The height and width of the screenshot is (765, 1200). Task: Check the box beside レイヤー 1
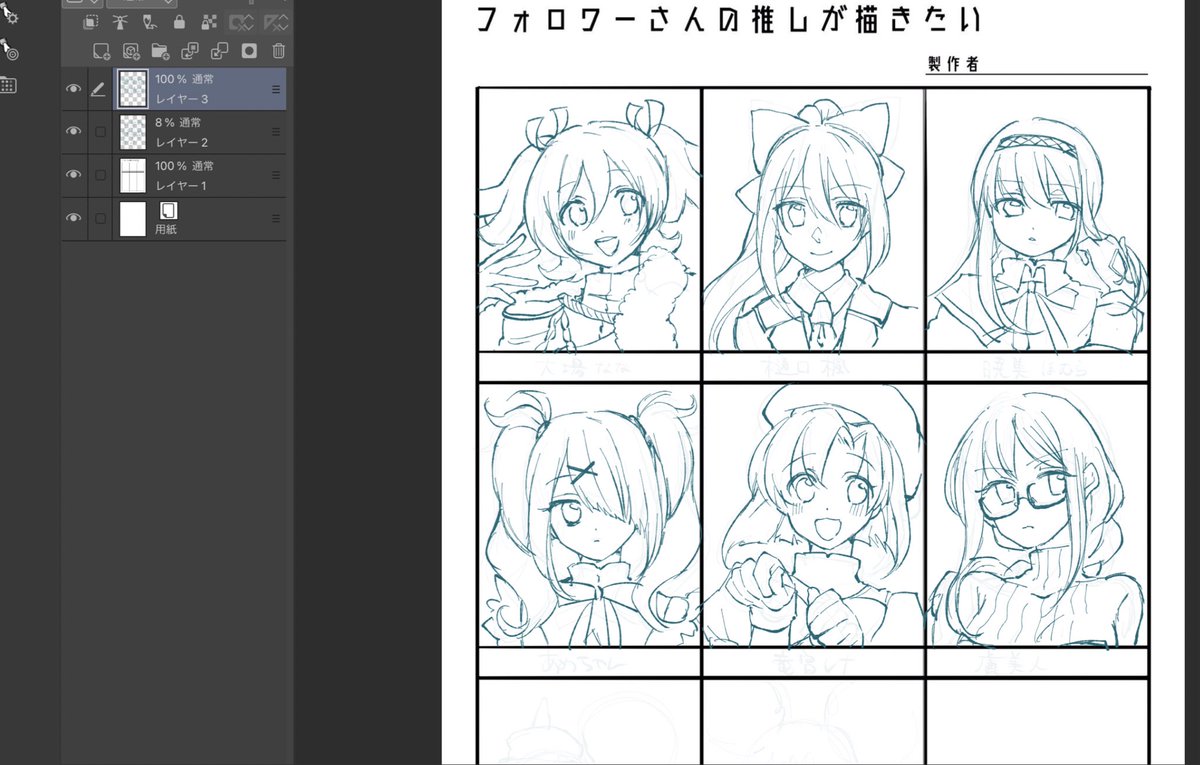tap(99, 175)
